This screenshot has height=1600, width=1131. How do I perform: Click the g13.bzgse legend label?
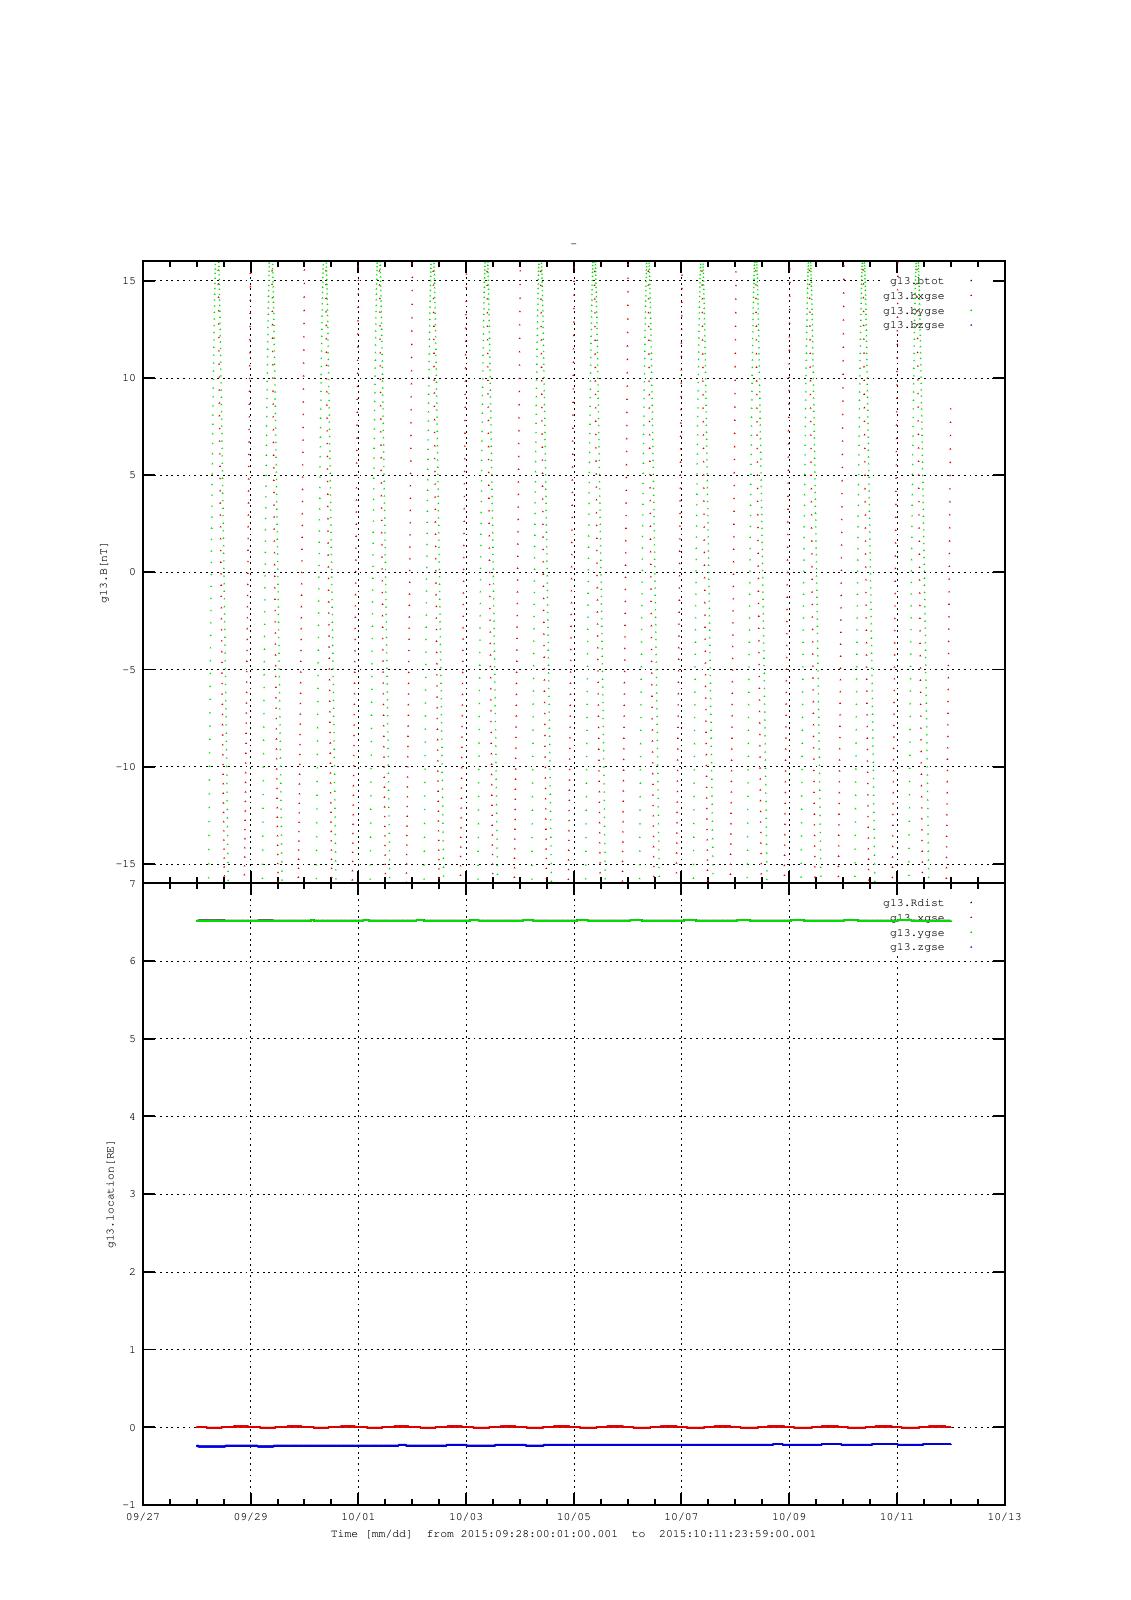[x=913, y=325]
